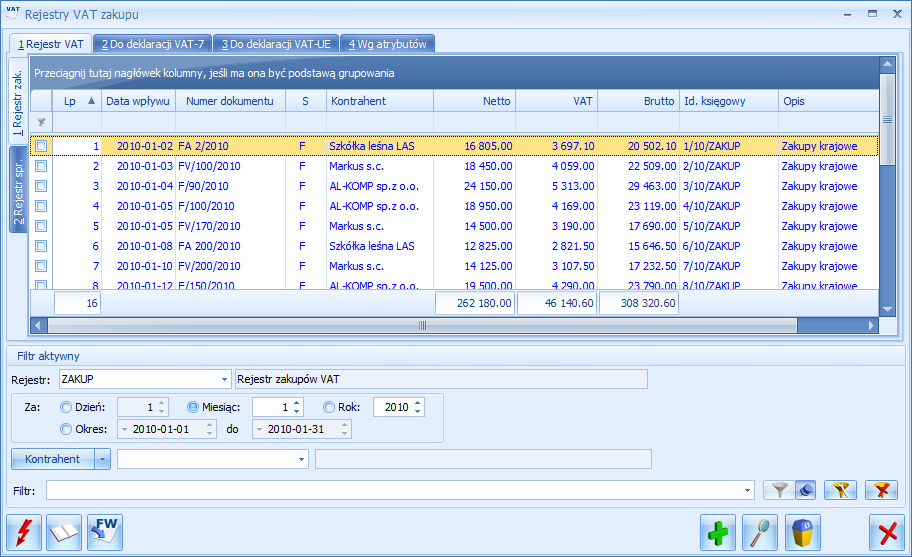Open the start date 2010-01-01 picker
912x557 pixels.
point(125,430)
